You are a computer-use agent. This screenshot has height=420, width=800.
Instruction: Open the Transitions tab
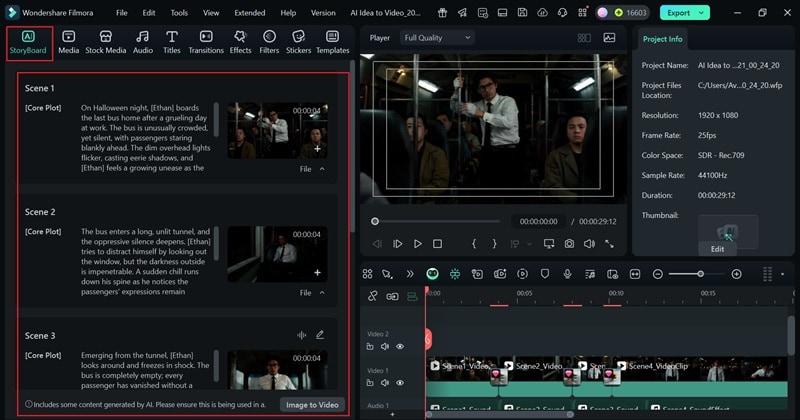(x=206, y=43)
